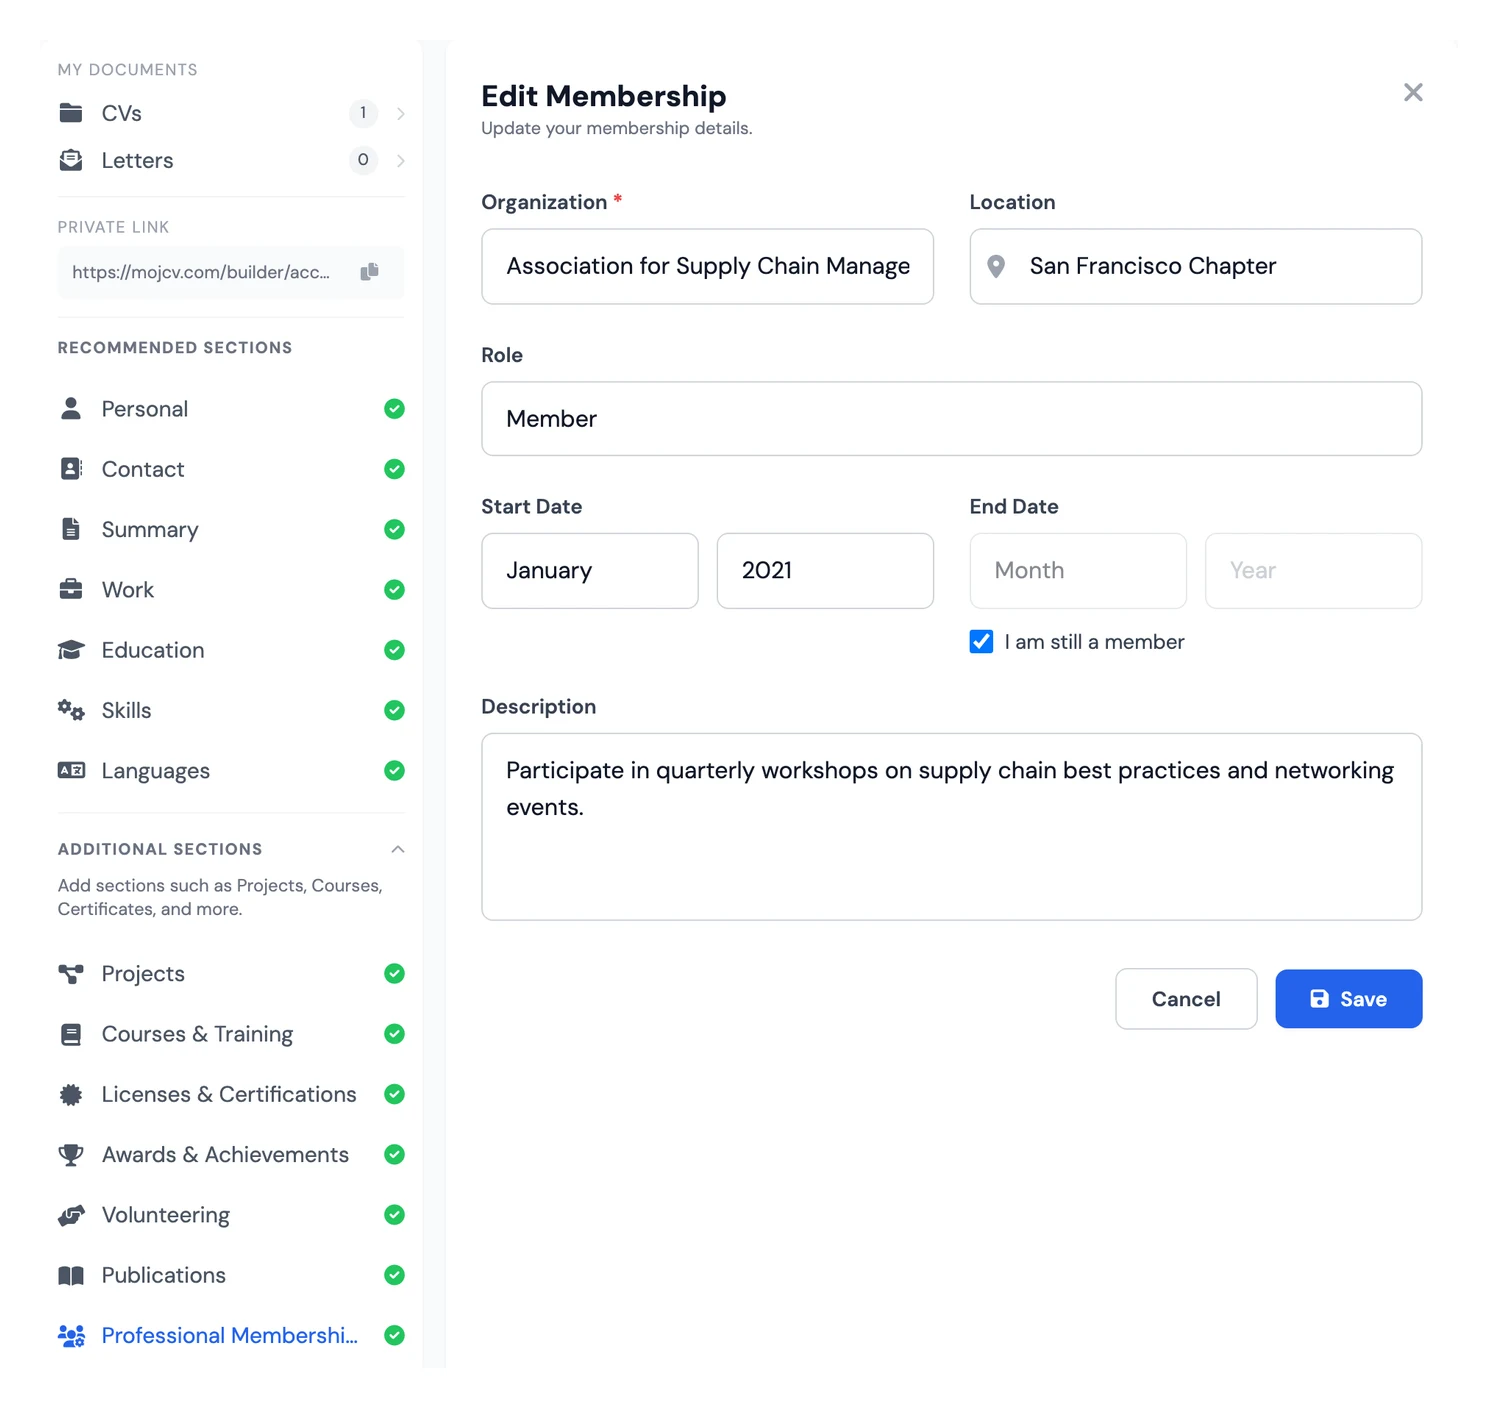1498x1408 pixels.
Task: Open the Work section label
Action: point(128,590)
